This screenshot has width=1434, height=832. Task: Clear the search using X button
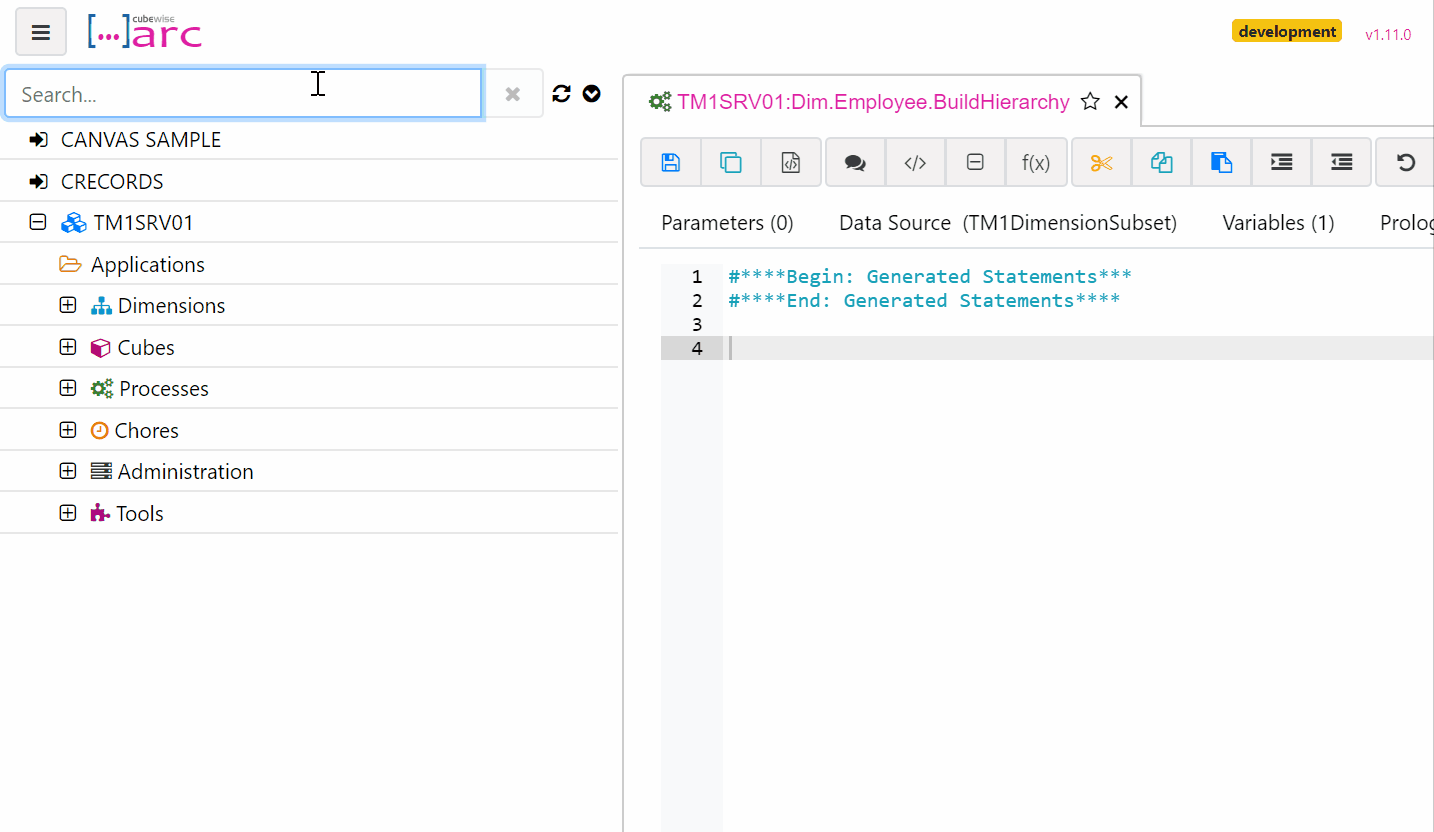tap(513, 93)
